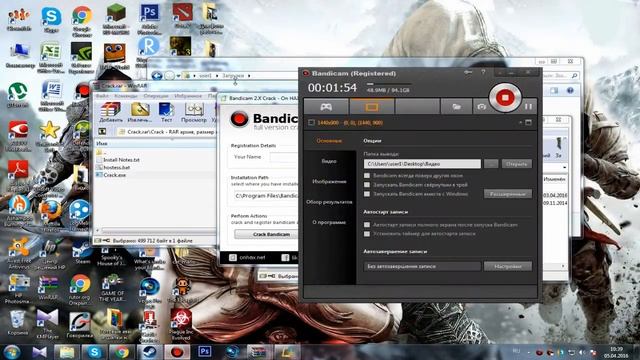640x360 pixels.
Task: Enable autostart full-screen recording checkbox
Action: coord(367,225)
